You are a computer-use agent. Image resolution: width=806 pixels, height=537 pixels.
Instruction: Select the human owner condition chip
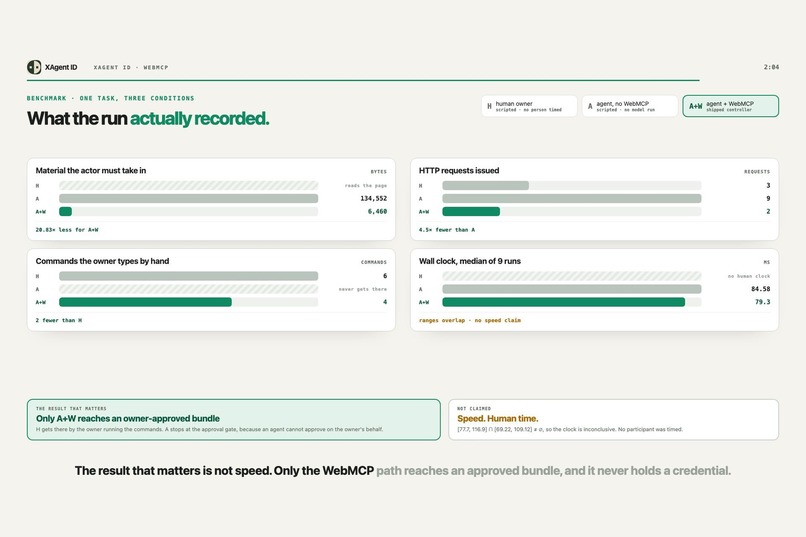tap(529, 106)
